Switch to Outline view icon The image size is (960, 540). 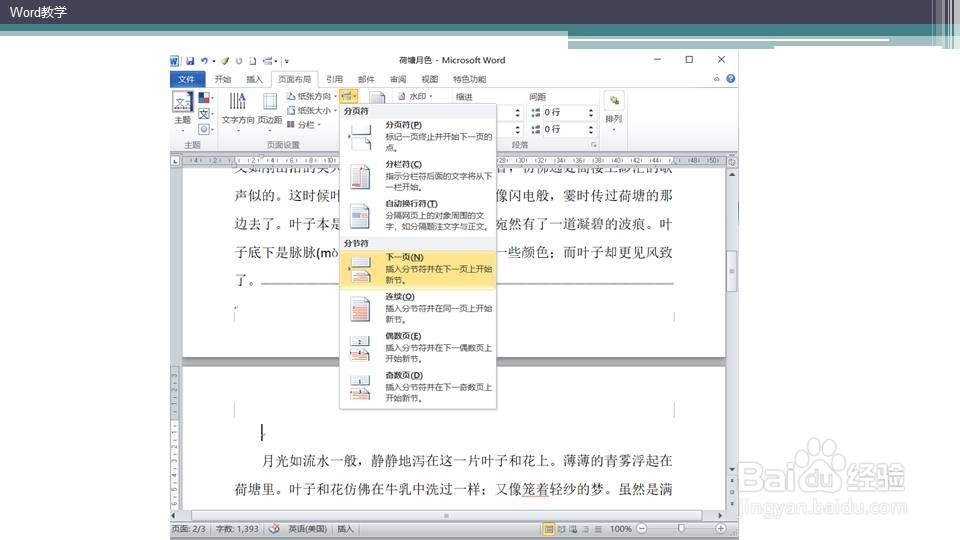click(x=586, y=529)
